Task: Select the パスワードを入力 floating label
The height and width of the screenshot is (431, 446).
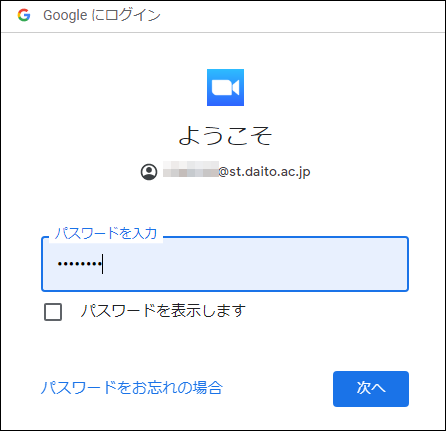Action: coord(106,233)
